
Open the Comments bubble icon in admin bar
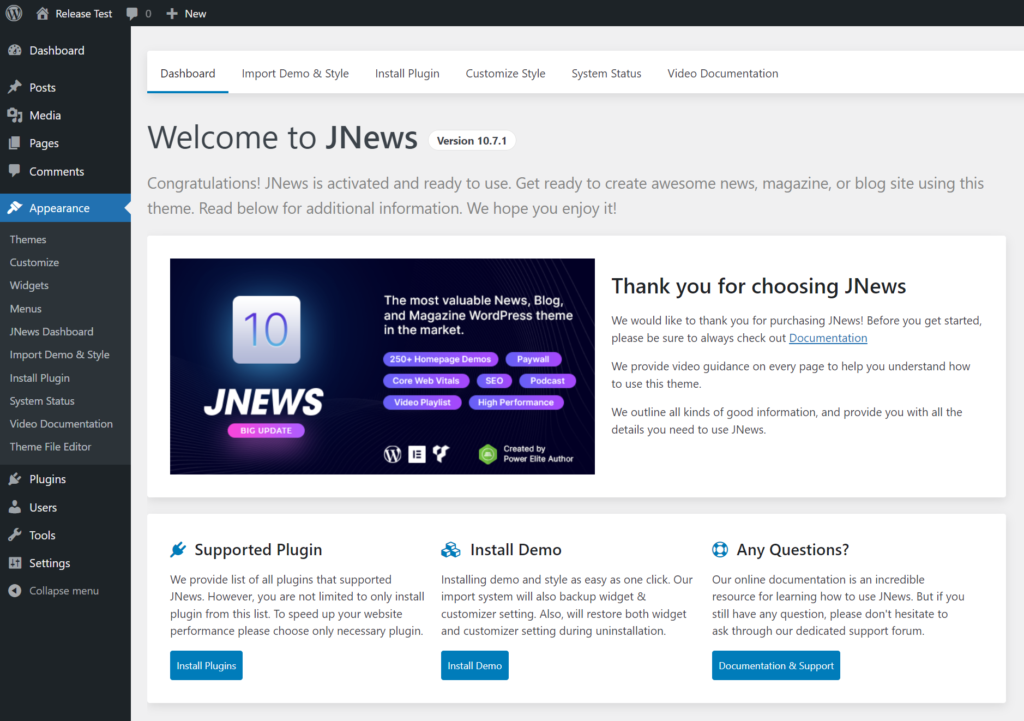coord(131,13)
